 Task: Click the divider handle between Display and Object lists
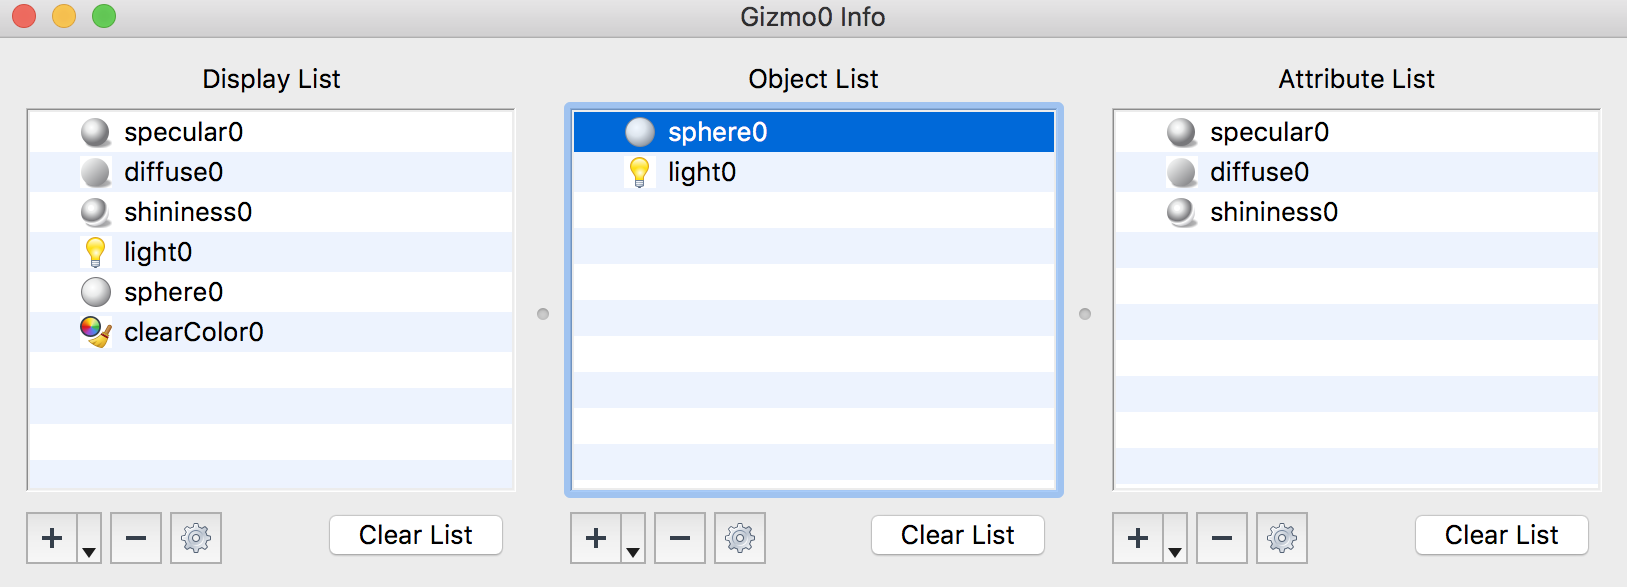pyautogui.click(x=543, y=314)
